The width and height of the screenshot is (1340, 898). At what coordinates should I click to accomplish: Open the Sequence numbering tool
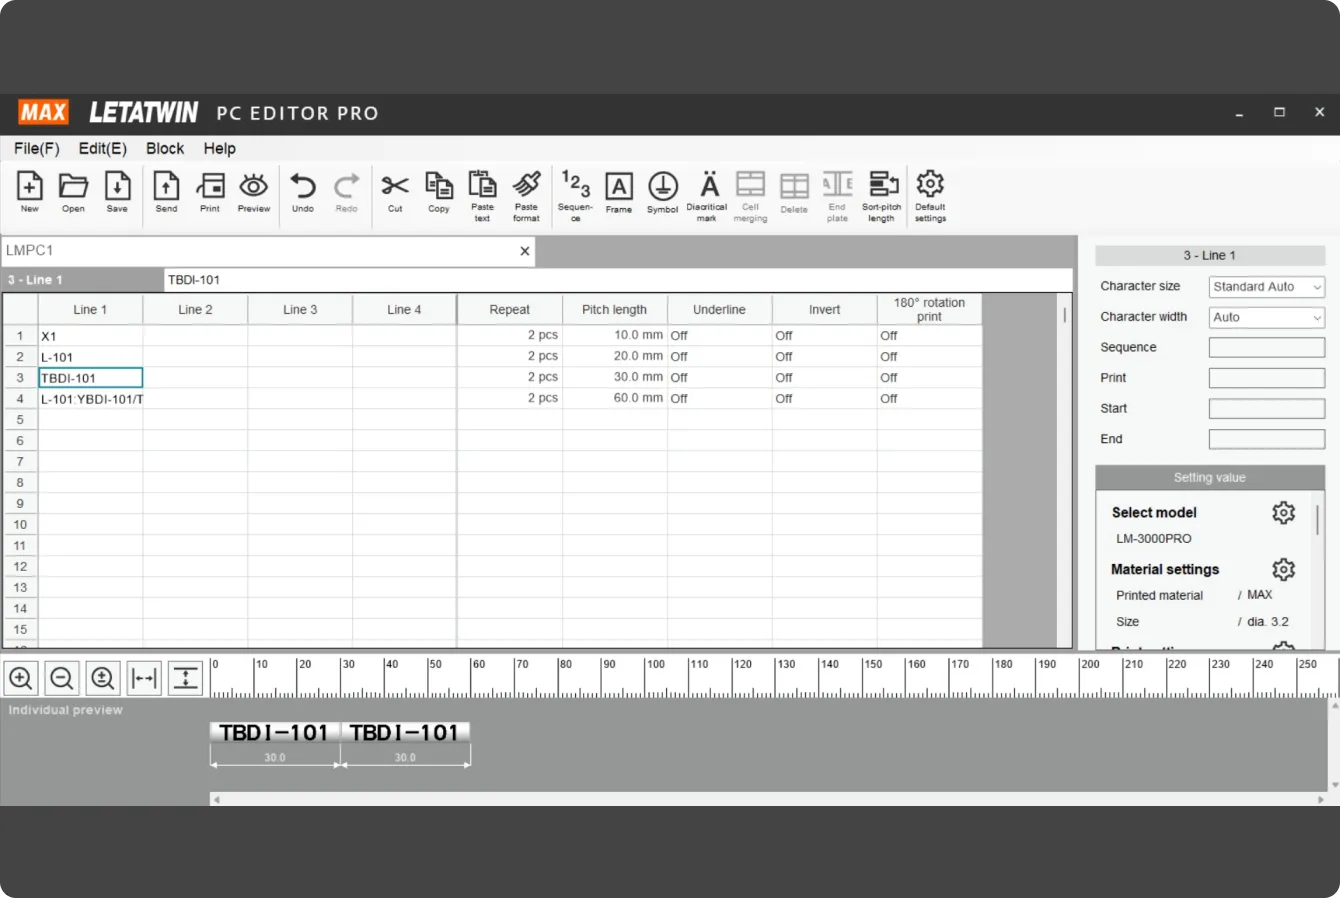575,195
